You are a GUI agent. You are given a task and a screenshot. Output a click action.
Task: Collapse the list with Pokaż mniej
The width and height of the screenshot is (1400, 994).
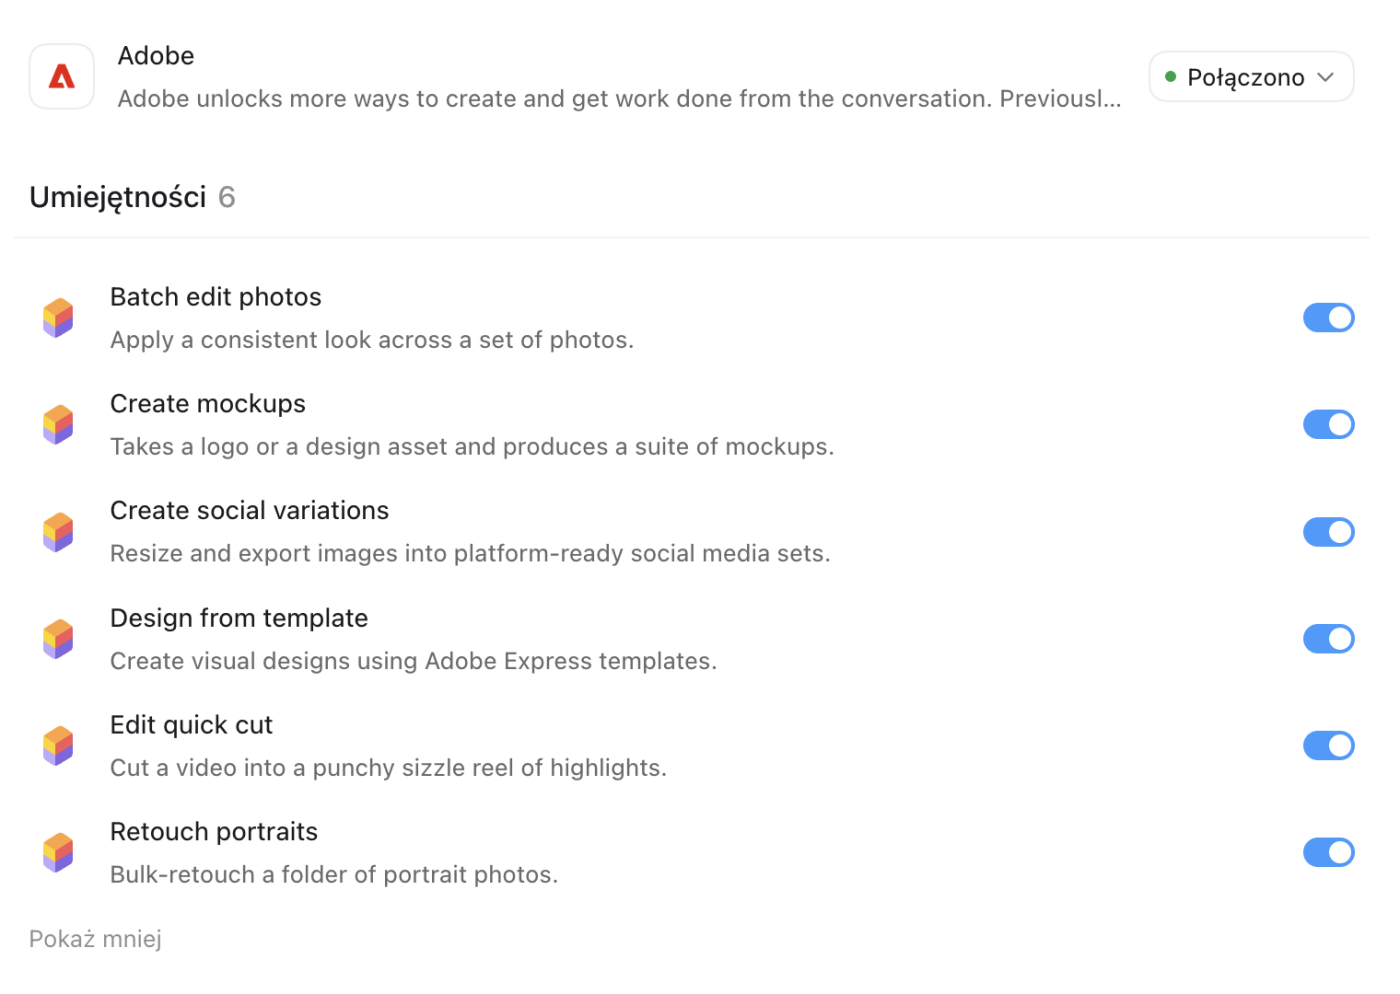click(95, 939)
